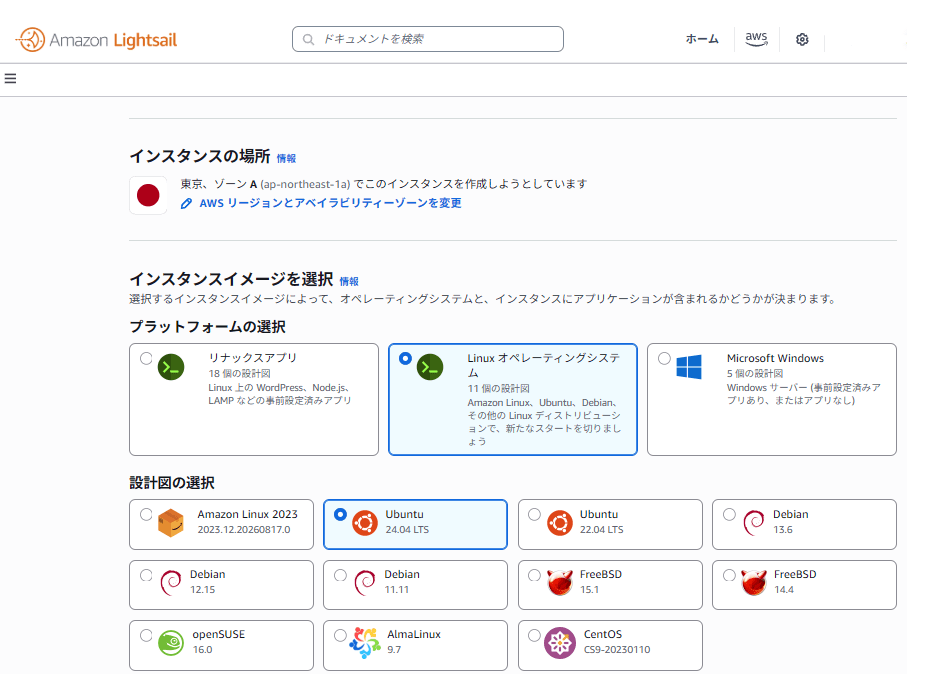Select the openSUSE 16.0 radio button
This screenshot has width=931, height=674.
pyautogui.click(x=146, y=635)
